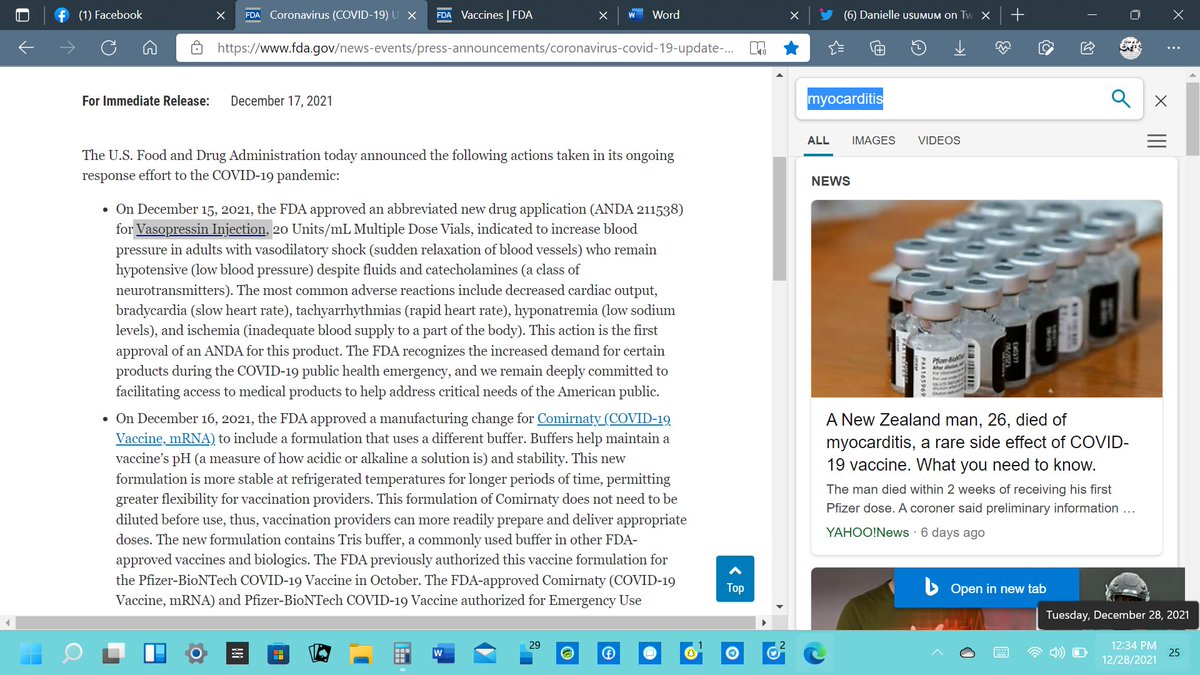1200x675 pixels.
Task: Click the browser Back arrow
Action: point(27,47)
